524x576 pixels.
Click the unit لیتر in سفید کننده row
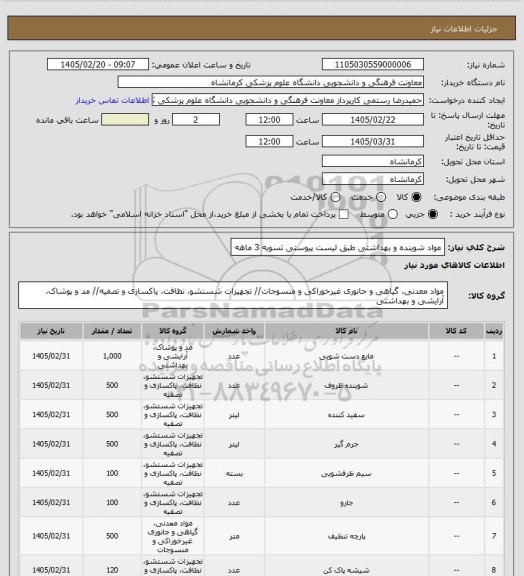point(234,415)
